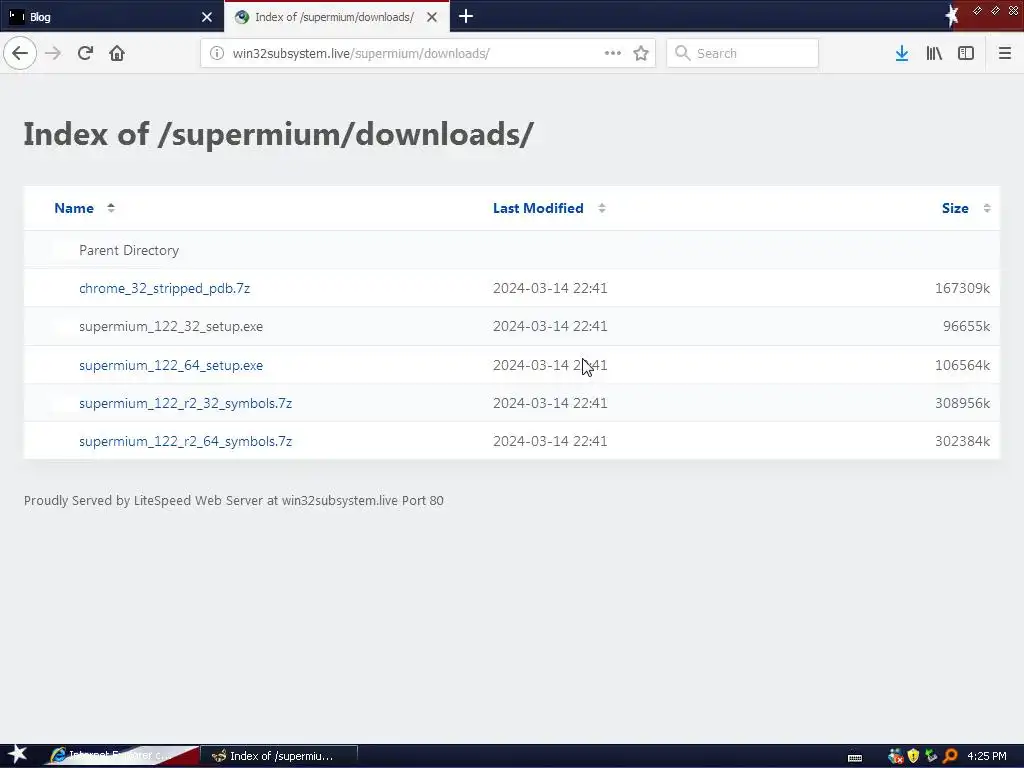
Task: Switch to Internet Explorer taskbar item
Action: click(121, 756)
